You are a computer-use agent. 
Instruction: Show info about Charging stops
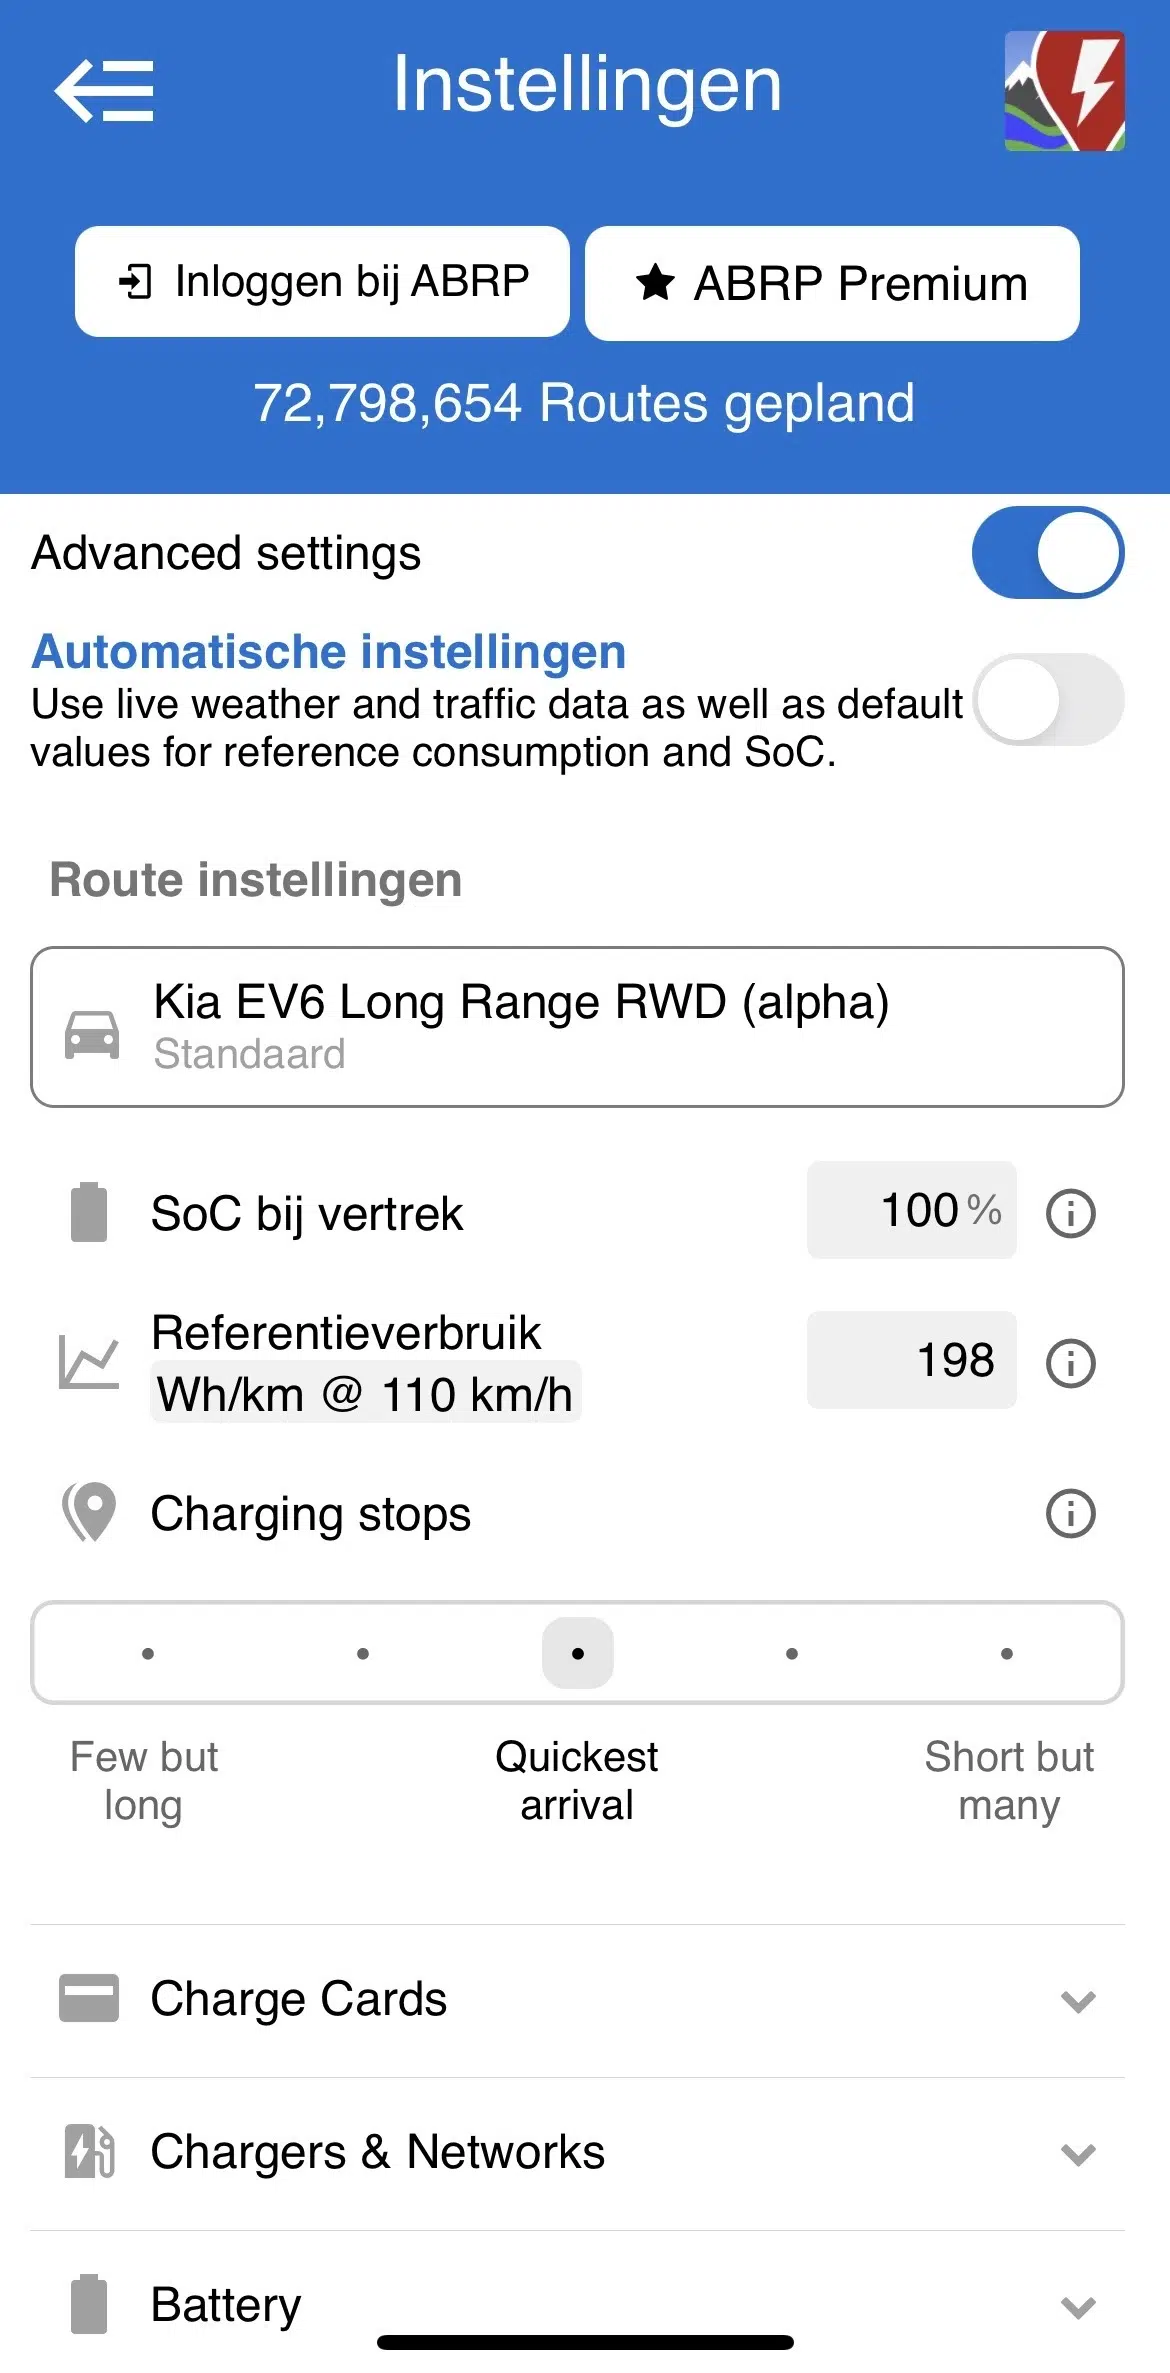point(1070,1513)
